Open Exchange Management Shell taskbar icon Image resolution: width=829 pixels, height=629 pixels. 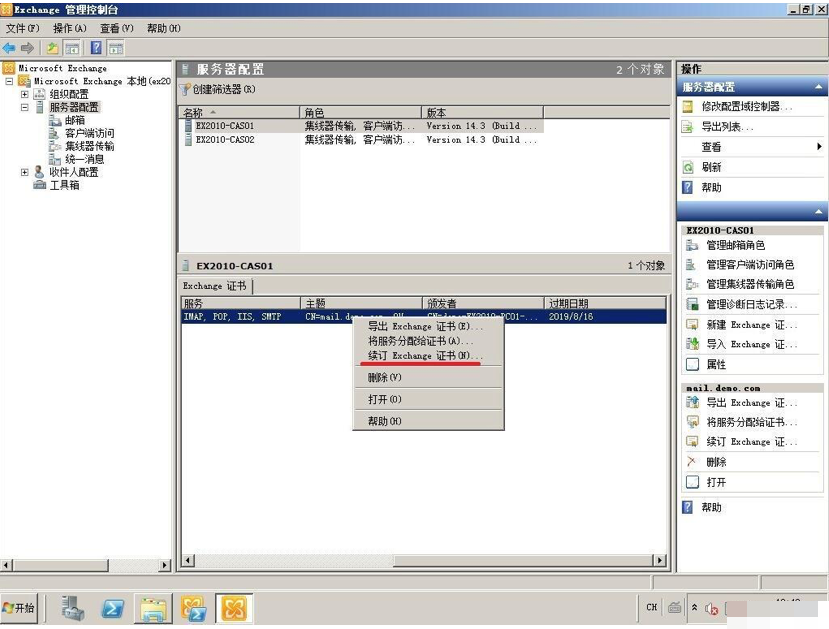pyautogui.click(x=194, y=608)
